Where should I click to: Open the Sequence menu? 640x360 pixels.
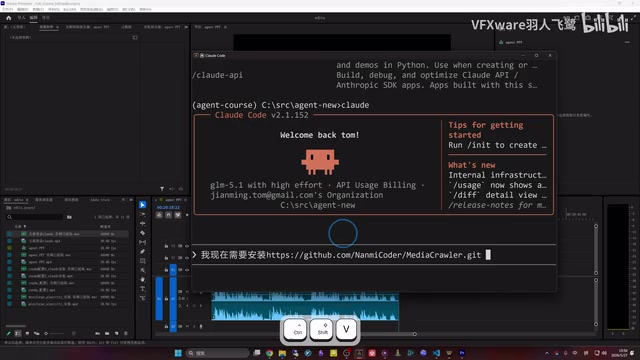tap(54, 9)
